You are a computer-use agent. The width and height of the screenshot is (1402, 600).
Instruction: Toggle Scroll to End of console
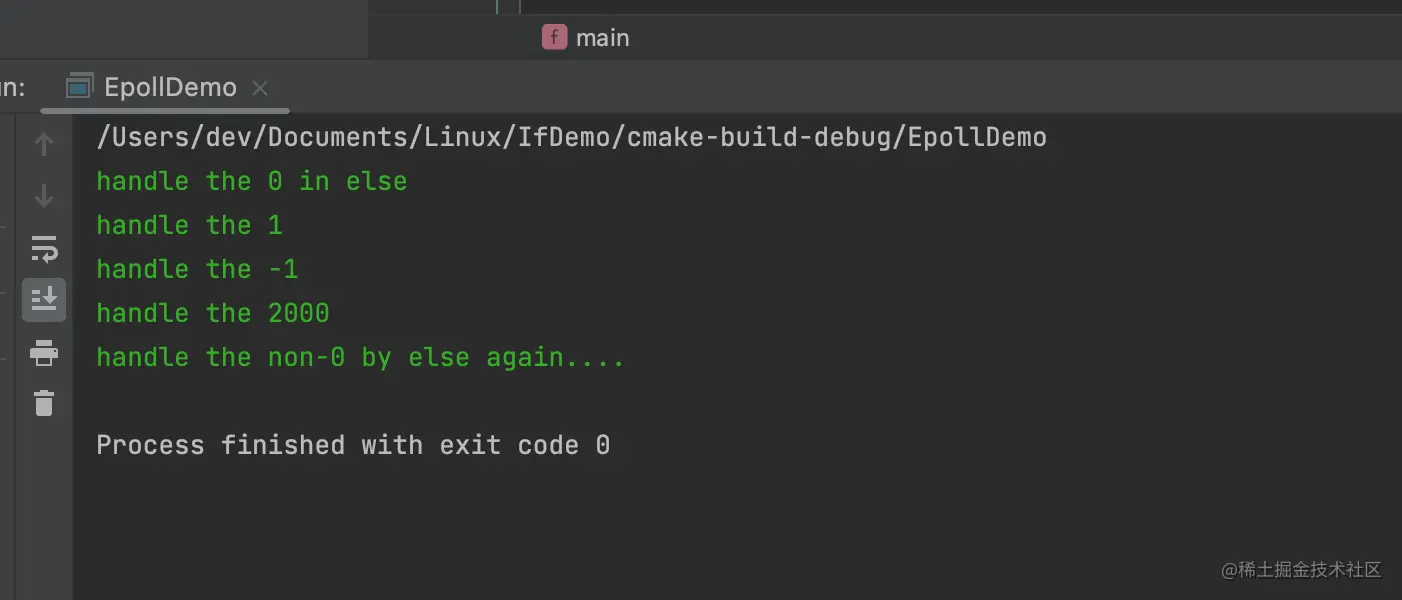(x=44, y=299)
